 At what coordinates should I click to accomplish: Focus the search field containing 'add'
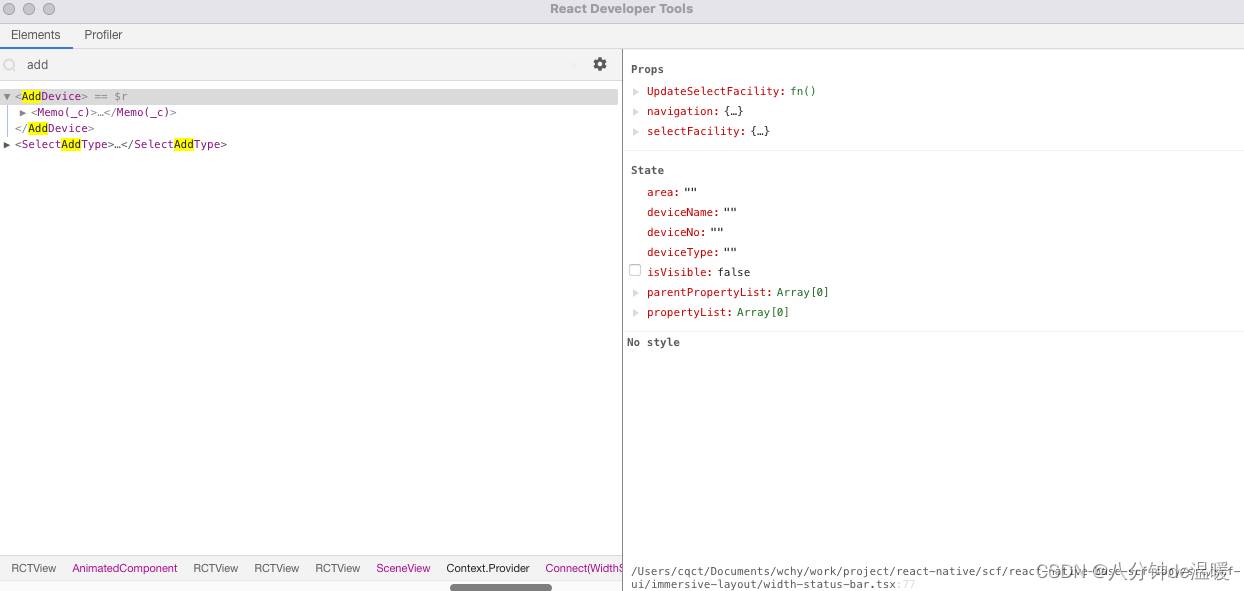300,65
